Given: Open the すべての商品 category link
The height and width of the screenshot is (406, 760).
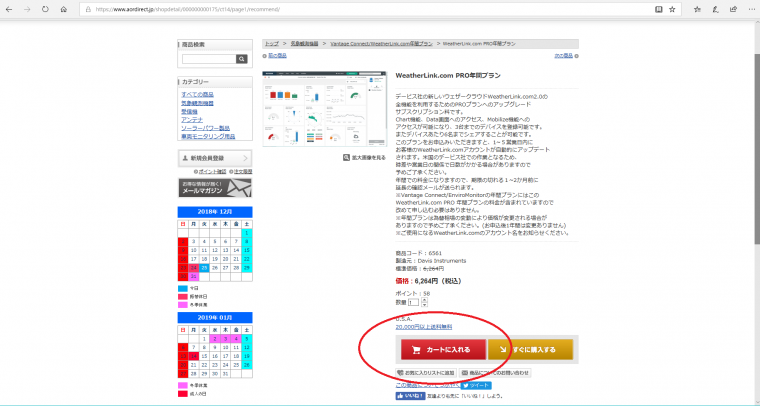Looking at the screenshot, I should point(197,94).
